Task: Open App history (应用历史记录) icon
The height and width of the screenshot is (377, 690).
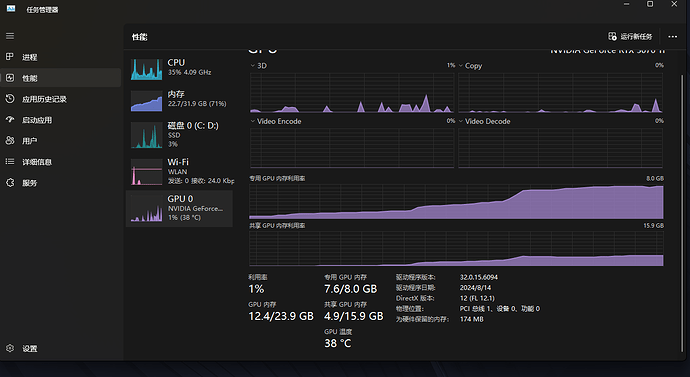Action: (10, 99)
